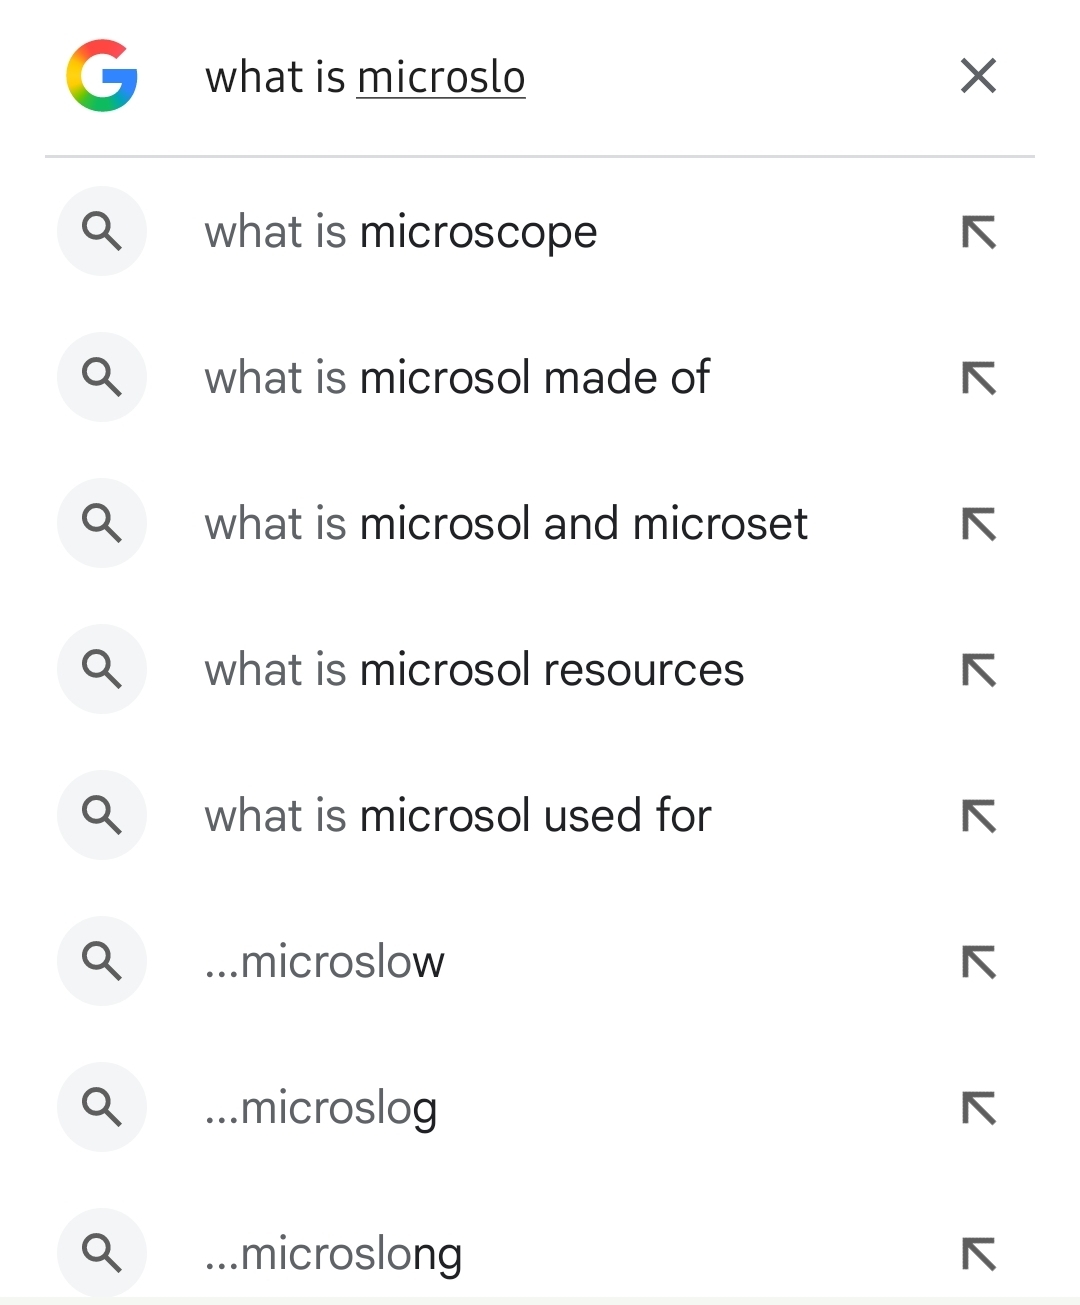The height and width of the screenshot is (1305, 1080).
Task: Tap arrow icon next to '...microslong'
Action: point(978,1254)
